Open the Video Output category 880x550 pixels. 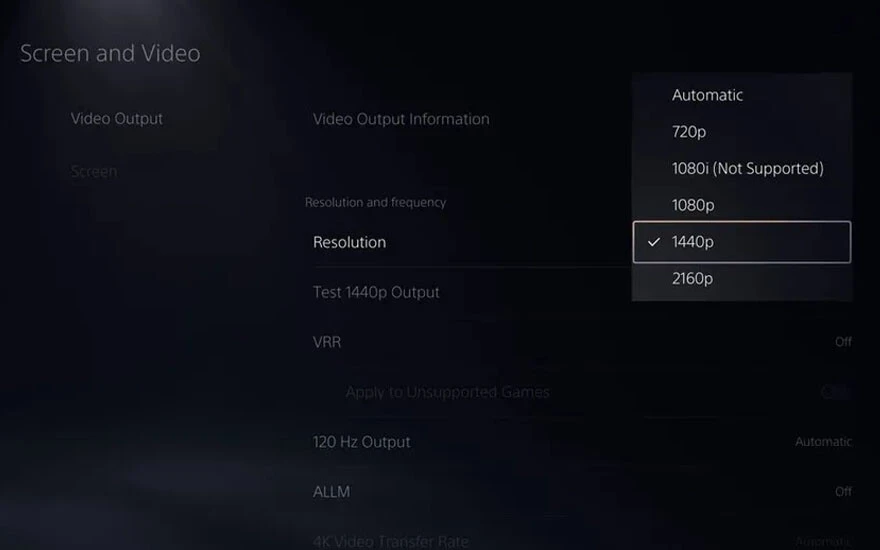(117, 119)
